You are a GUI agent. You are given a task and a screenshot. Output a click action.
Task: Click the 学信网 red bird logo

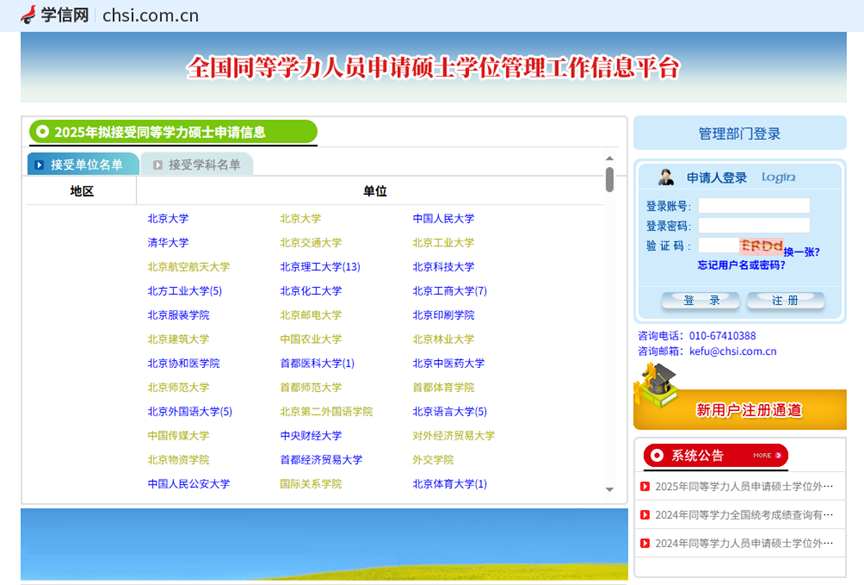(x=28, y=15)
